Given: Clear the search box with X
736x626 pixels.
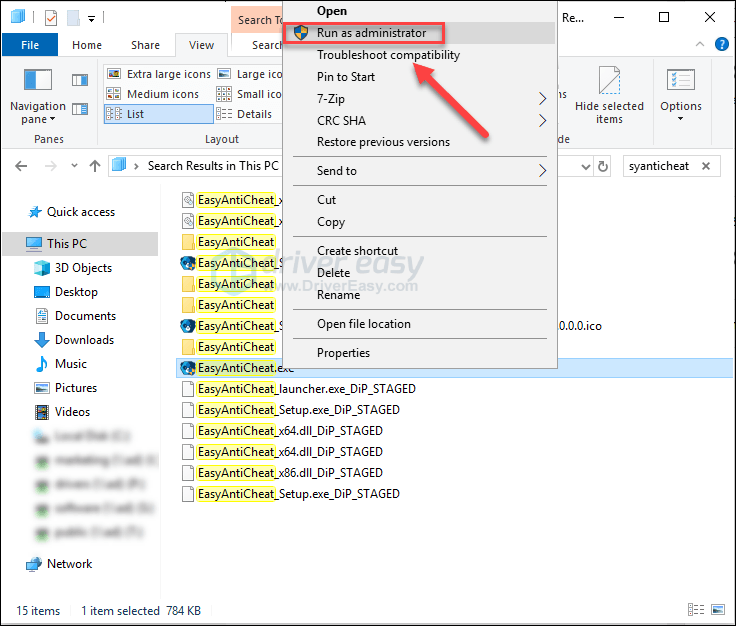Looking at the screenshot, I should coord(706,166).
